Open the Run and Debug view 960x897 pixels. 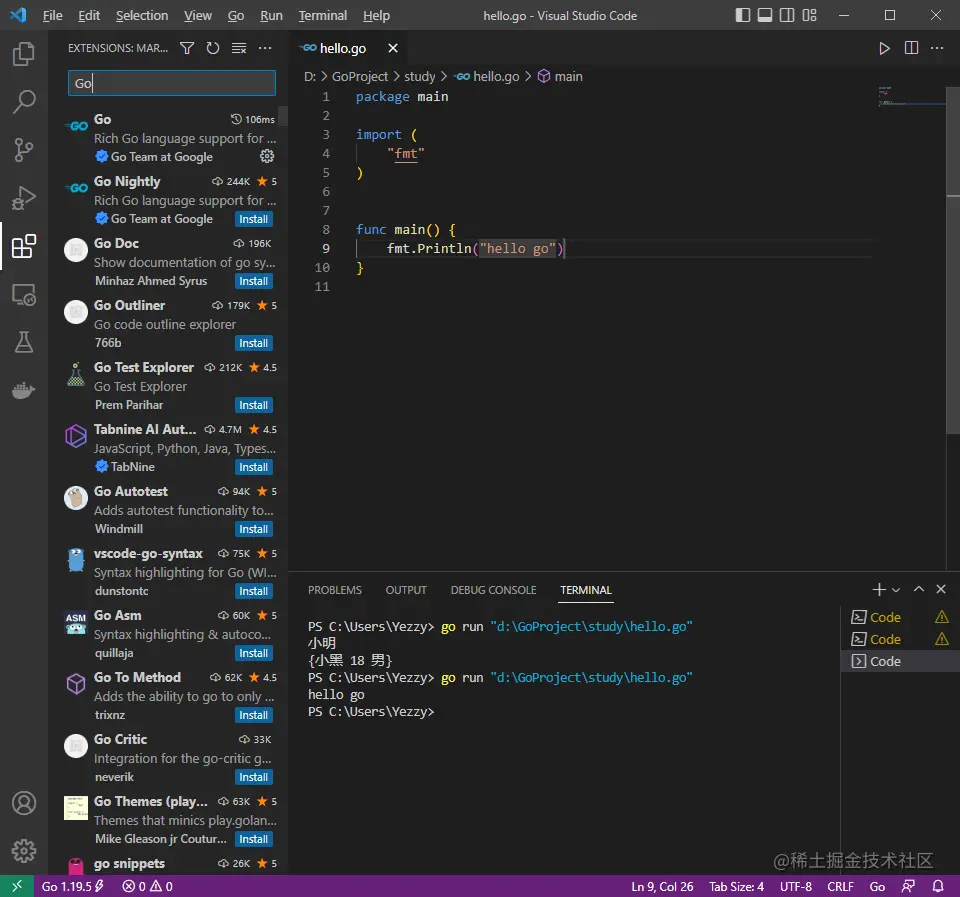(24, 197)
